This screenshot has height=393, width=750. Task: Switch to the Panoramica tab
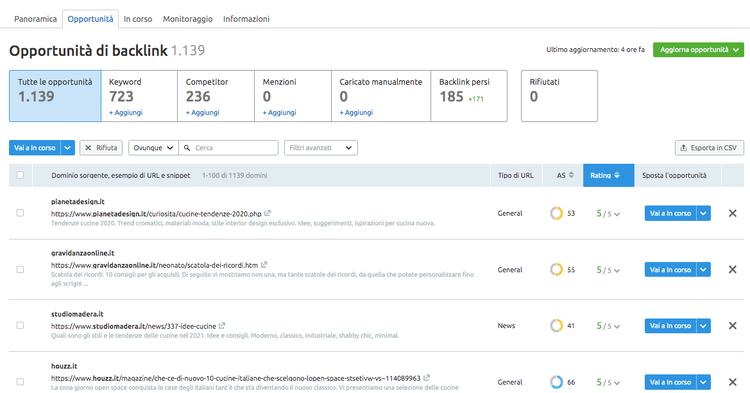(x=35, y=19)
